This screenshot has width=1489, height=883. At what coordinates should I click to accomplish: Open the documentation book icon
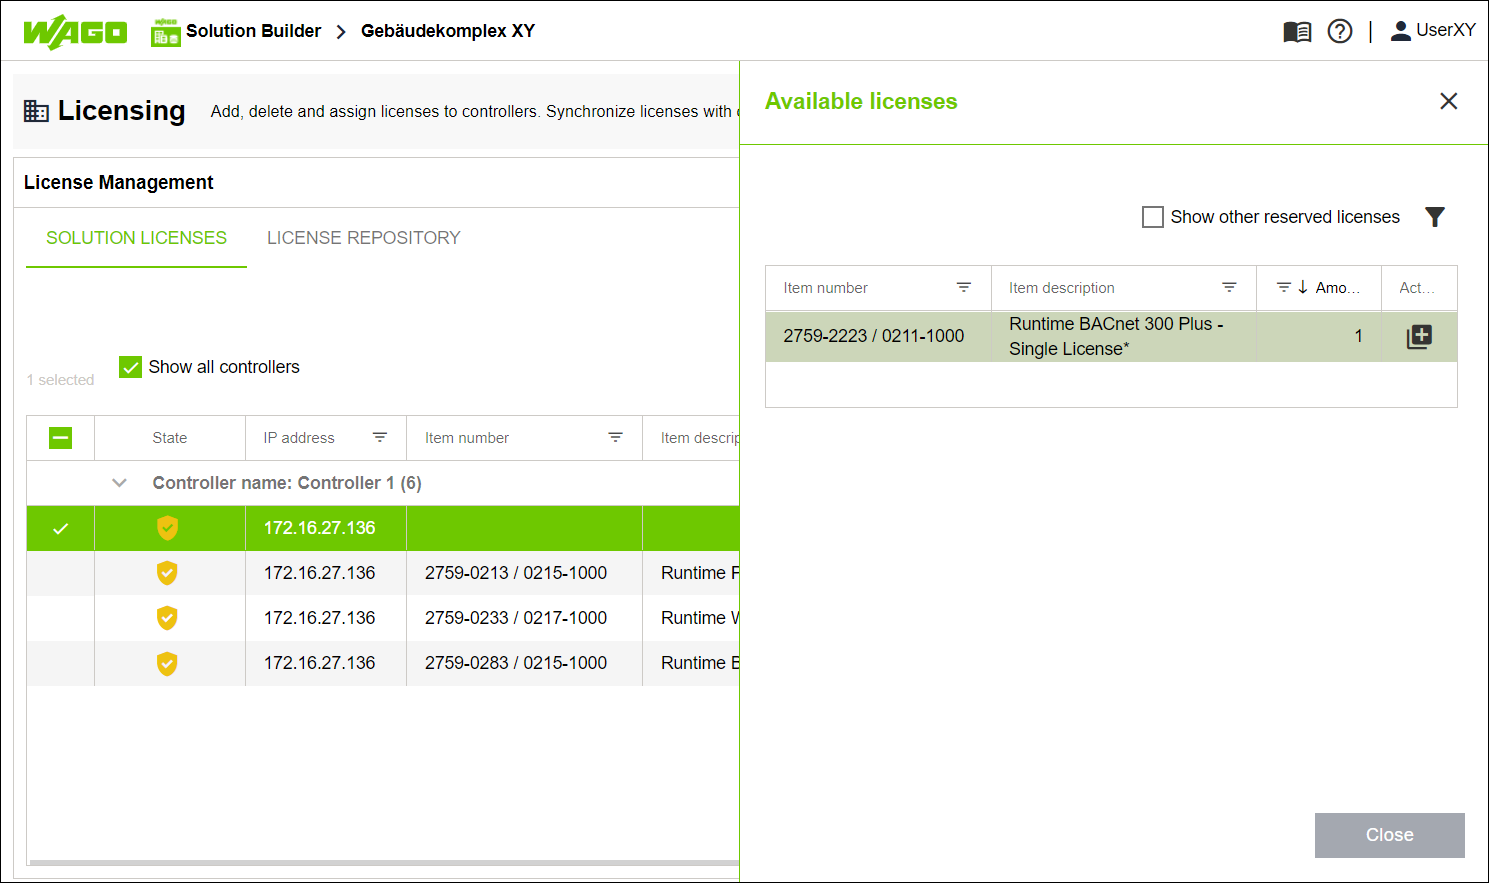pyautogui.click(x=1297, y=32)
